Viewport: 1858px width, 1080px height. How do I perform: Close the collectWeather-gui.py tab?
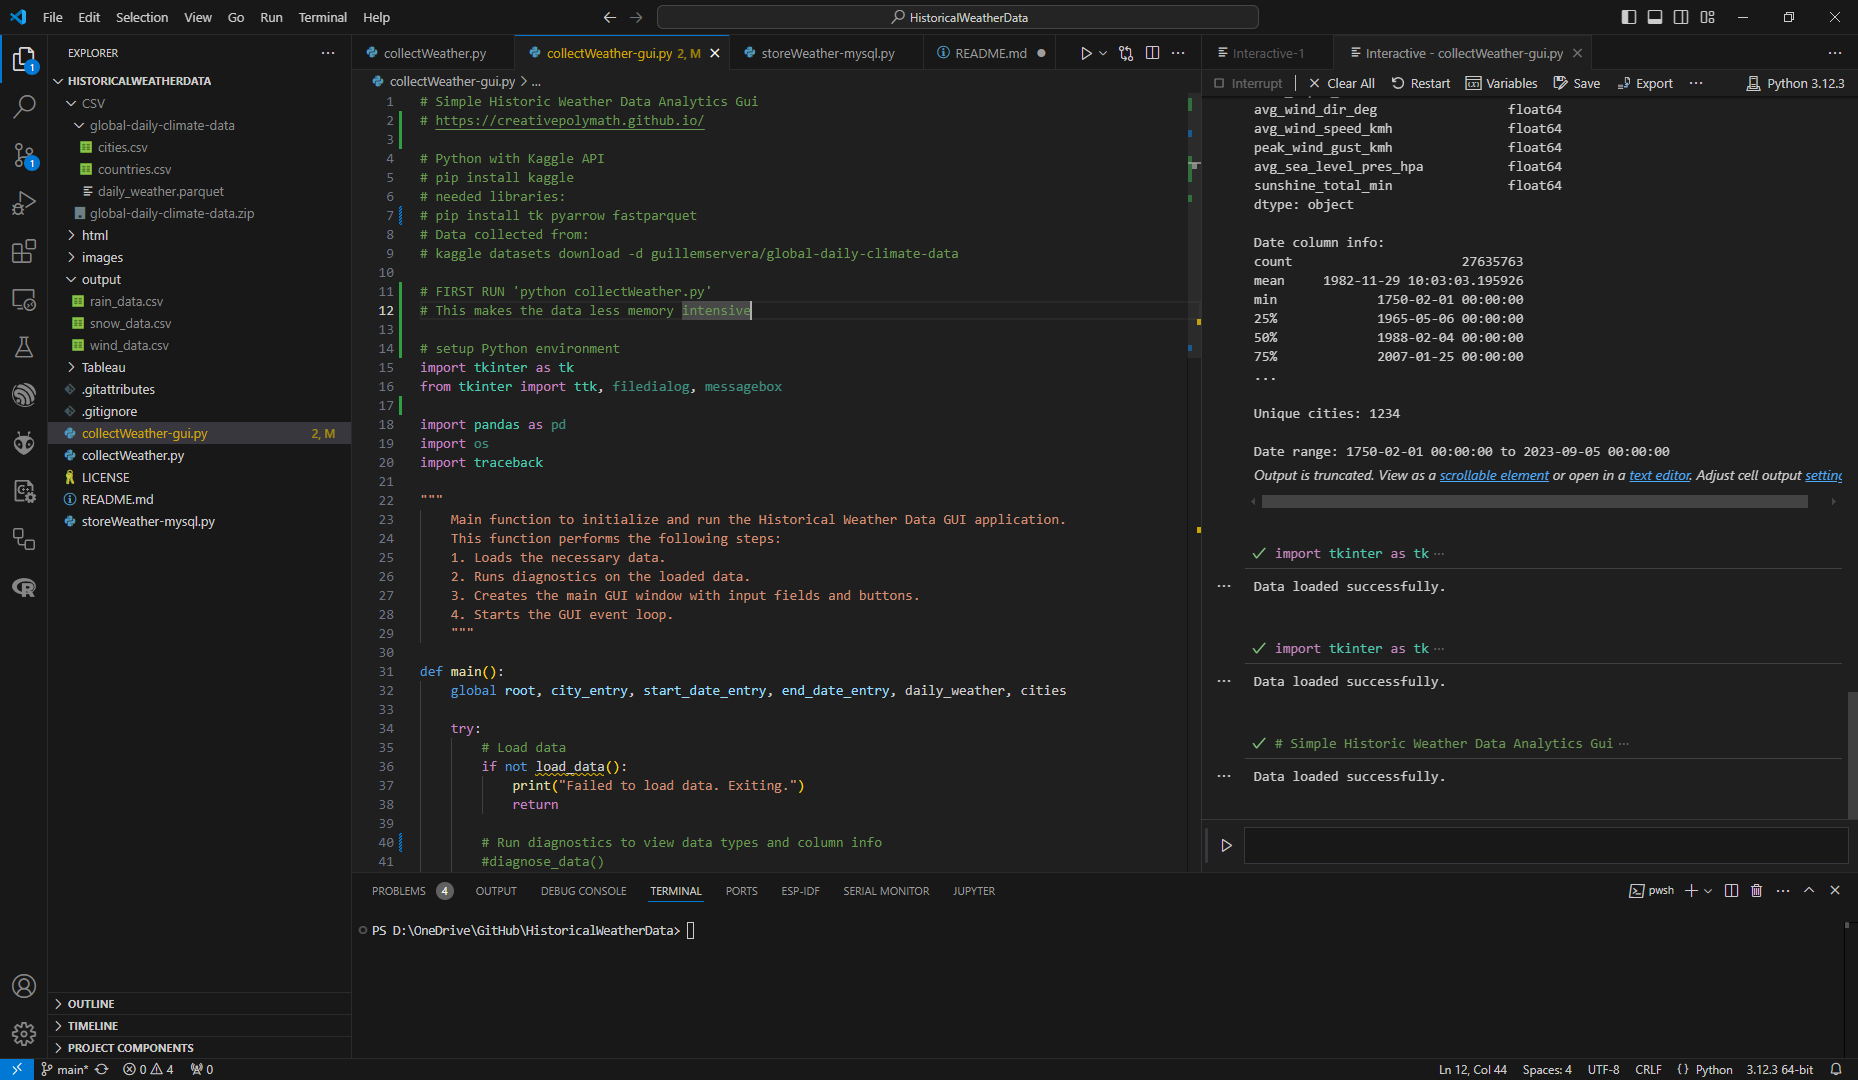[715, 53]
